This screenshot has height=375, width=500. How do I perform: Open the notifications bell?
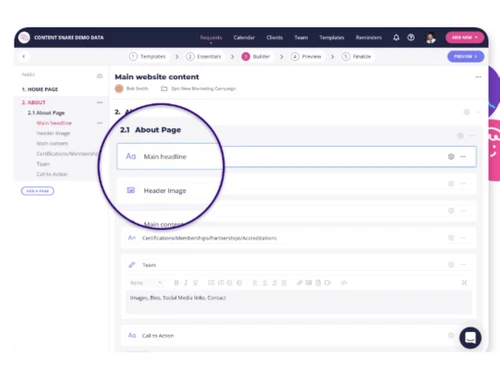396,38
